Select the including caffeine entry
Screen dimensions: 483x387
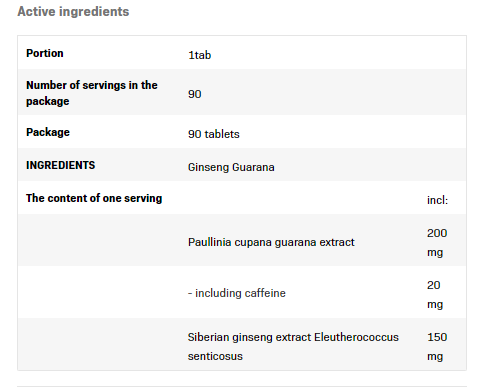point(237,293)
